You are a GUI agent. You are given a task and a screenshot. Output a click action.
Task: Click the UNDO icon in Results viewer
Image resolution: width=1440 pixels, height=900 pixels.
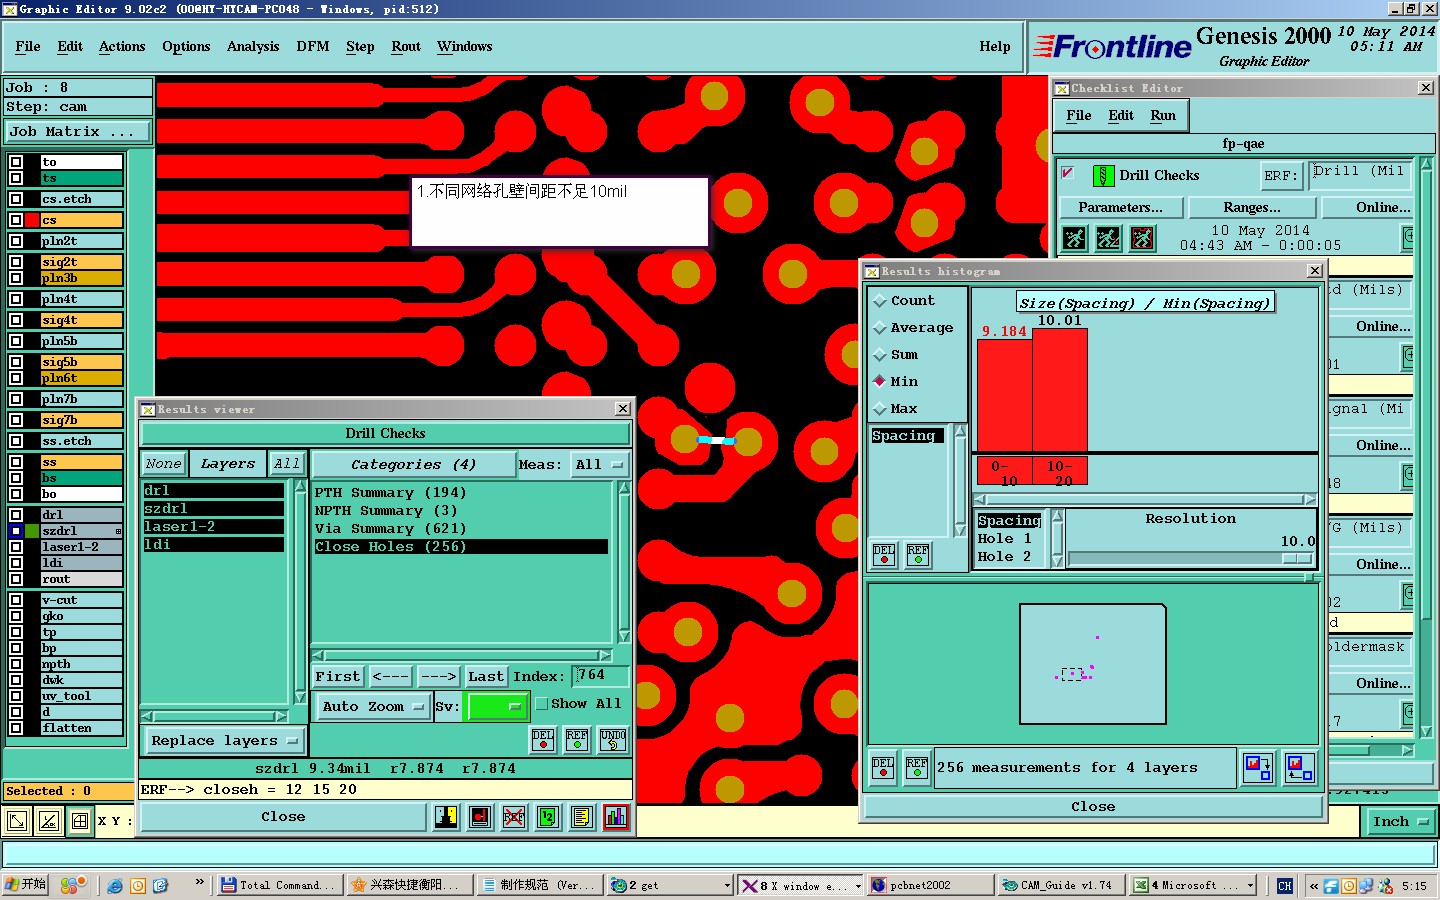(x=613, y=740)
